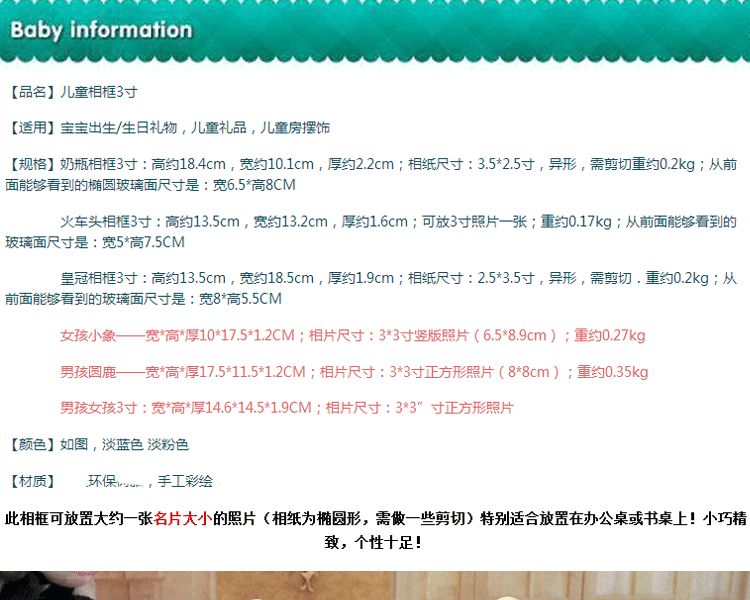Click the text '宽5*高7.5CM'

[x=143, y=242]
